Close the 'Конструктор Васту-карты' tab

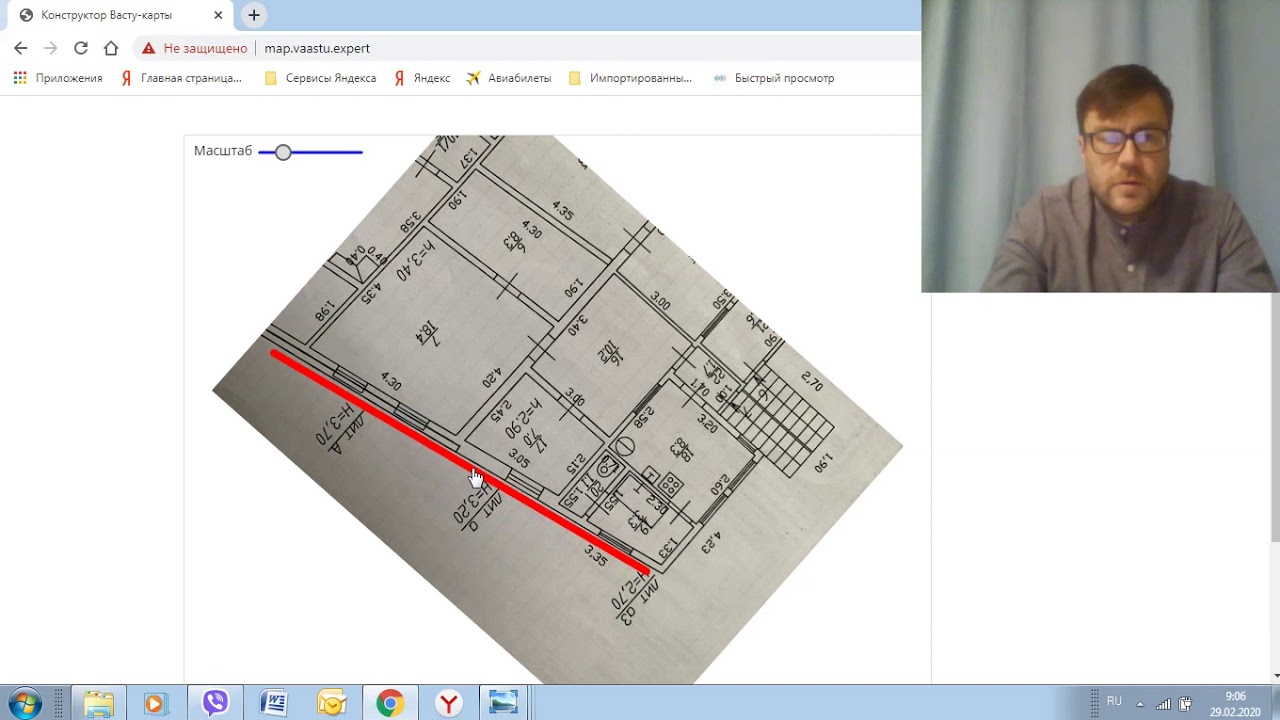(218, 15)
